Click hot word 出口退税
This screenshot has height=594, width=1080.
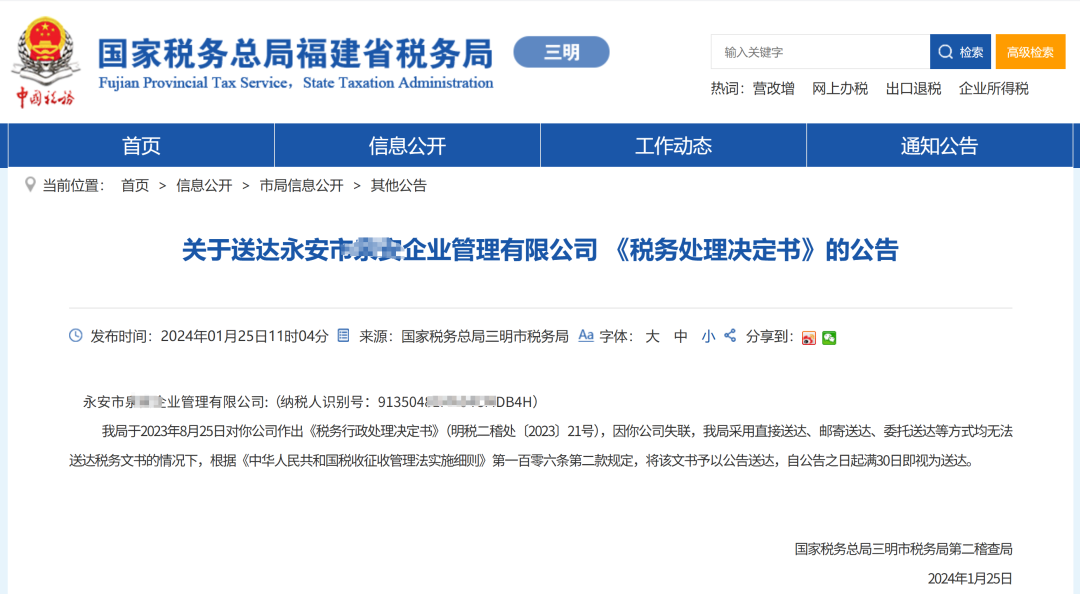(x=913, y=89)
